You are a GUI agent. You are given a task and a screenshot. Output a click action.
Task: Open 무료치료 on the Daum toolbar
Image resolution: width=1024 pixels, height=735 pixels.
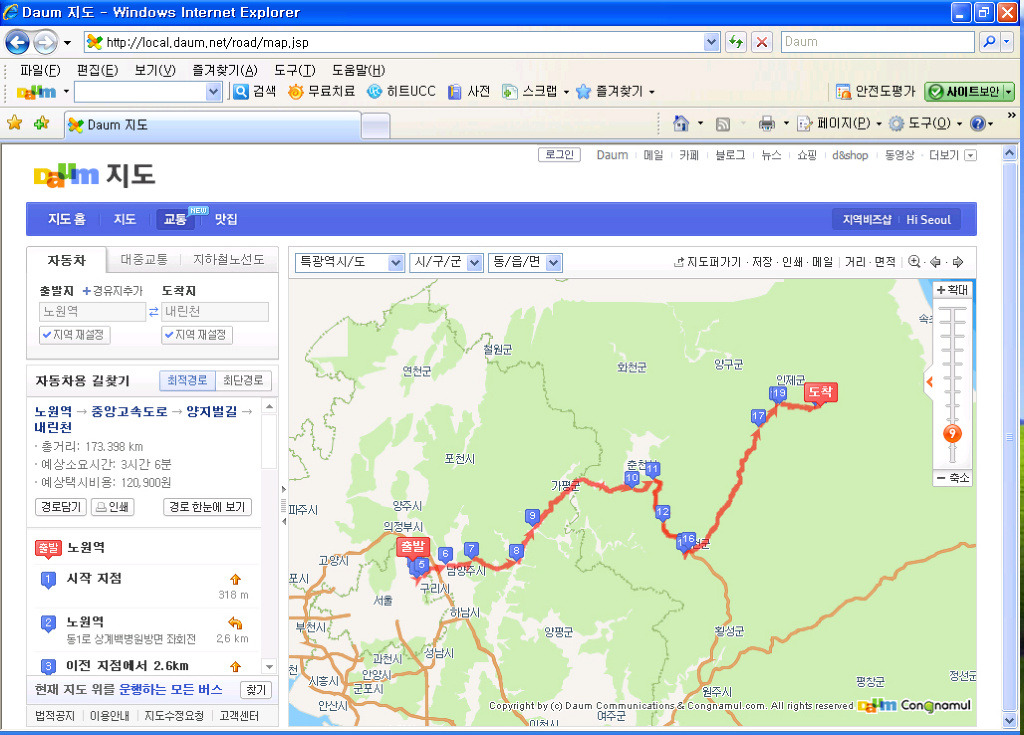point(322,91)
